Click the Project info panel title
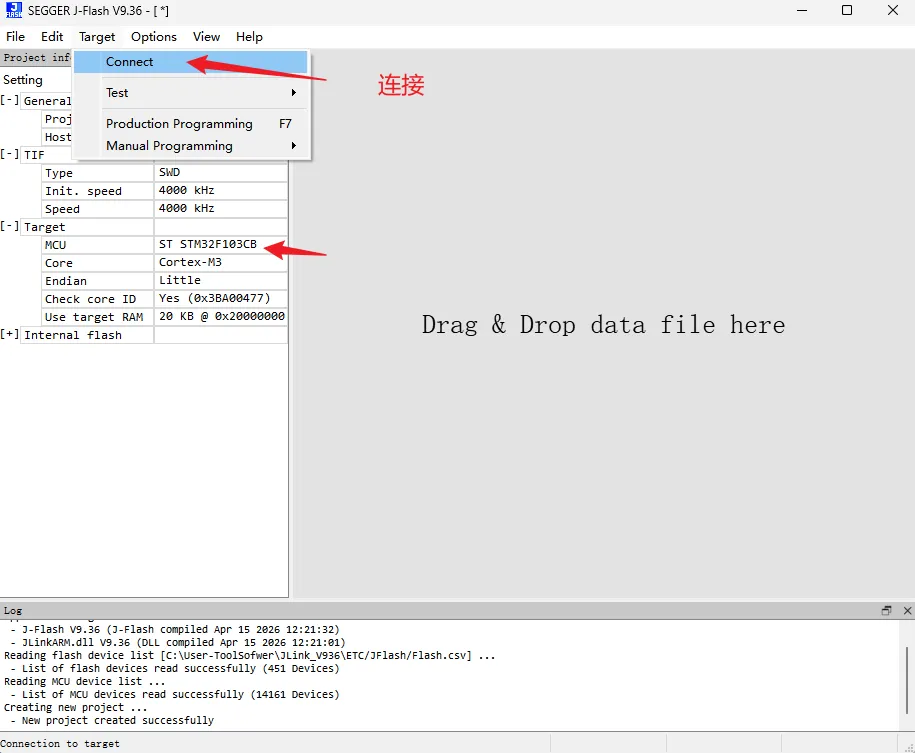This screenshot has height=753, width=915. [x=36, y=57]
